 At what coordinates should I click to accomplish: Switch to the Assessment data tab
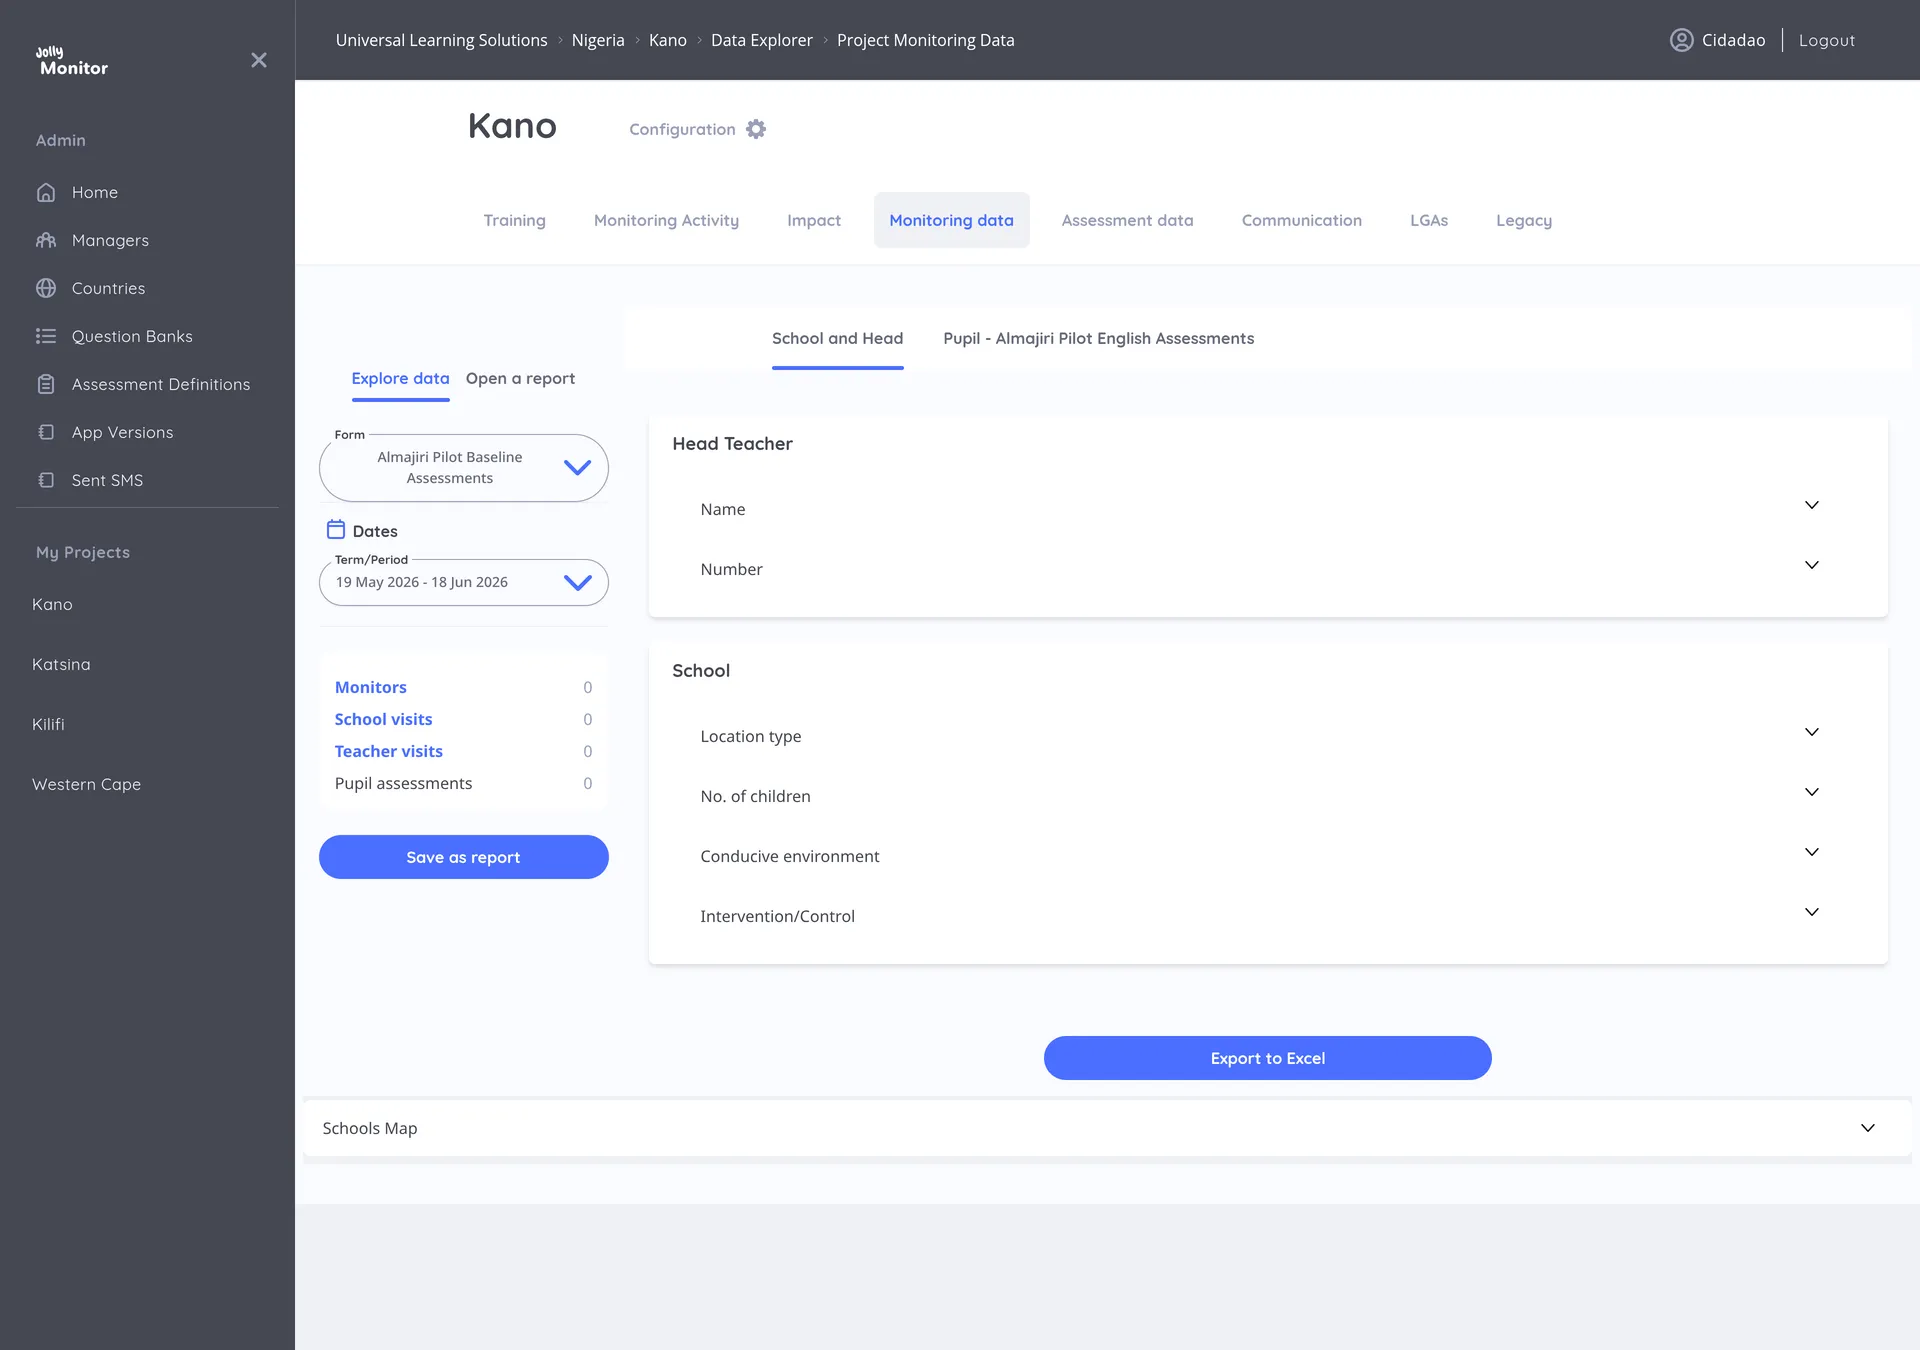tap(1127, 220)
